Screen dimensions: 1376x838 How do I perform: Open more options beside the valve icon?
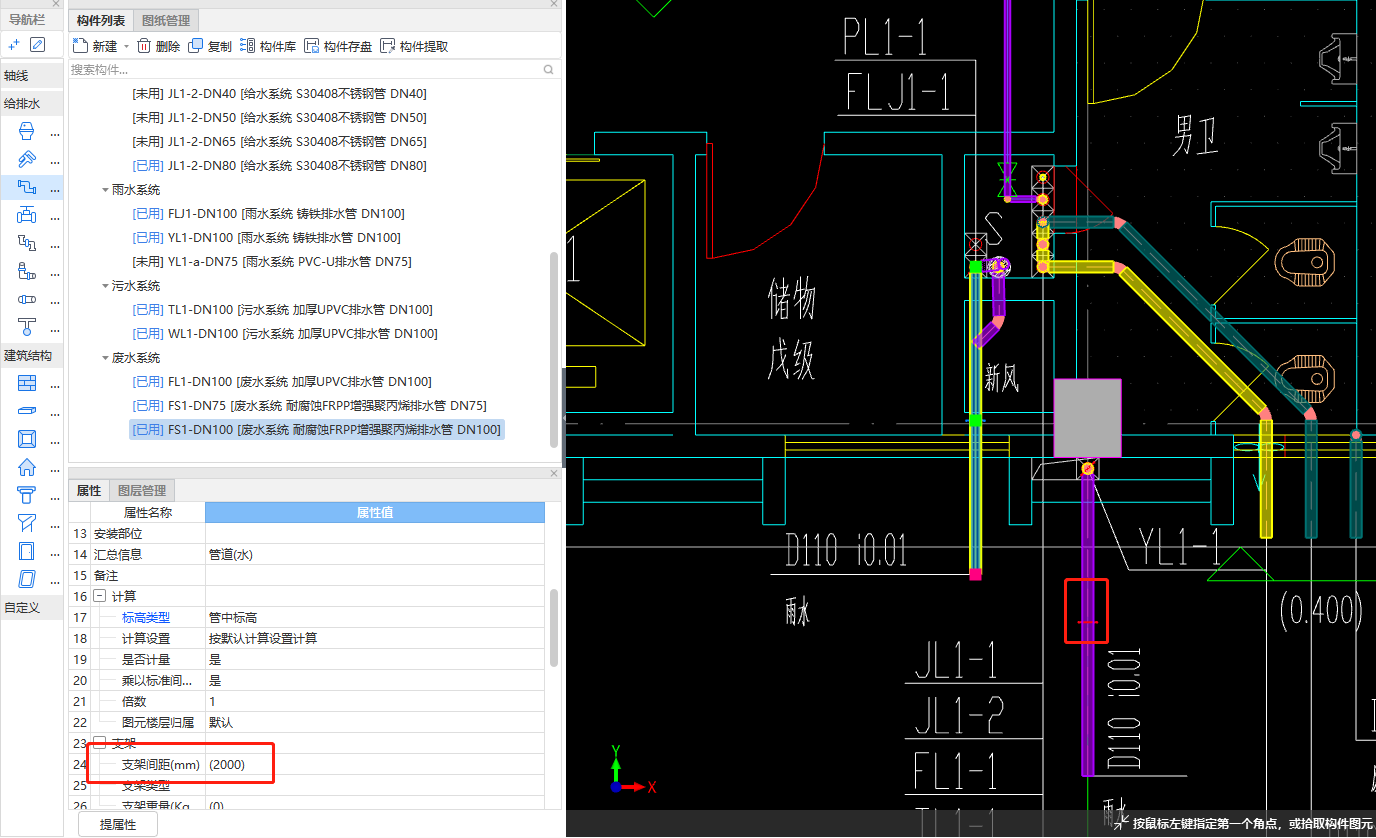click(55, 216)
